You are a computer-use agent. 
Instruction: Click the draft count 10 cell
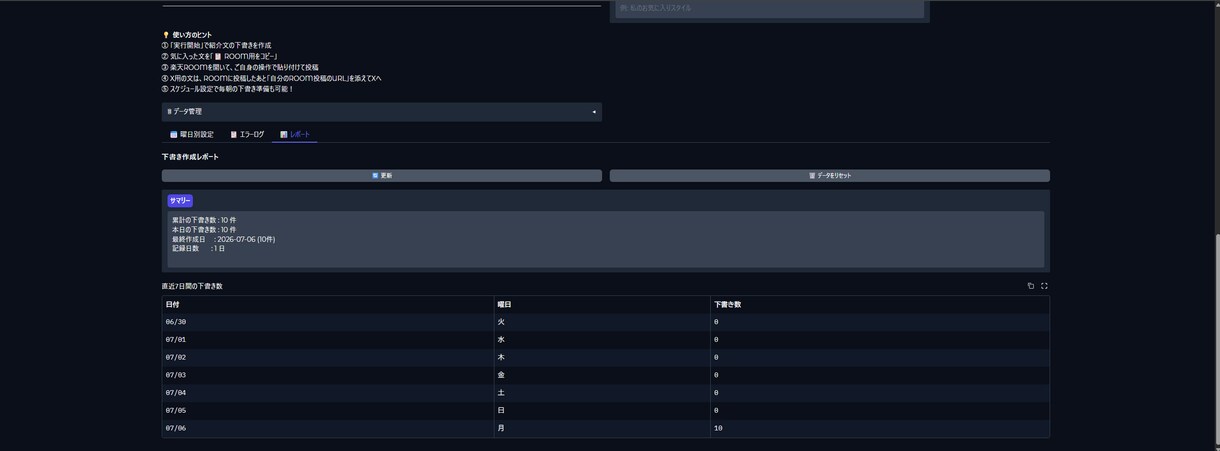[x=880, y=428]
